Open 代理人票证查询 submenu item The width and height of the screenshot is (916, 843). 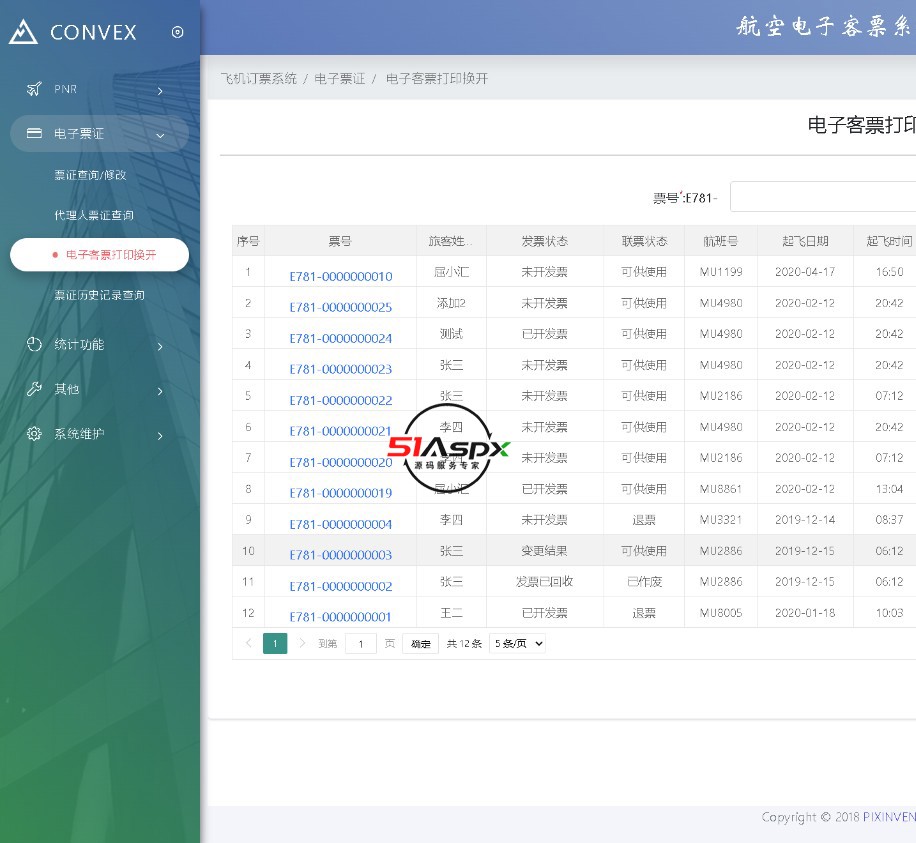(94, 215)
